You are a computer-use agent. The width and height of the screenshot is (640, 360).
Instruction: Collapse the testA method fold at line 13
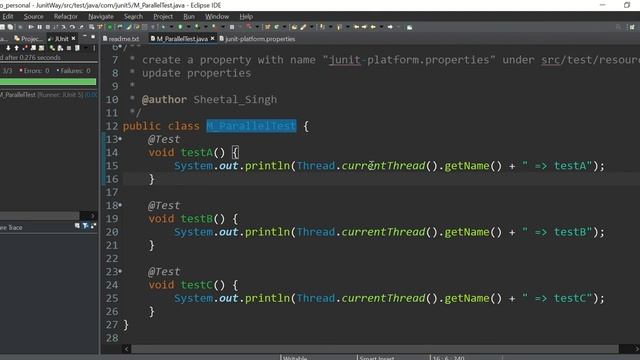pyautogui.click(x=120, y=139)
